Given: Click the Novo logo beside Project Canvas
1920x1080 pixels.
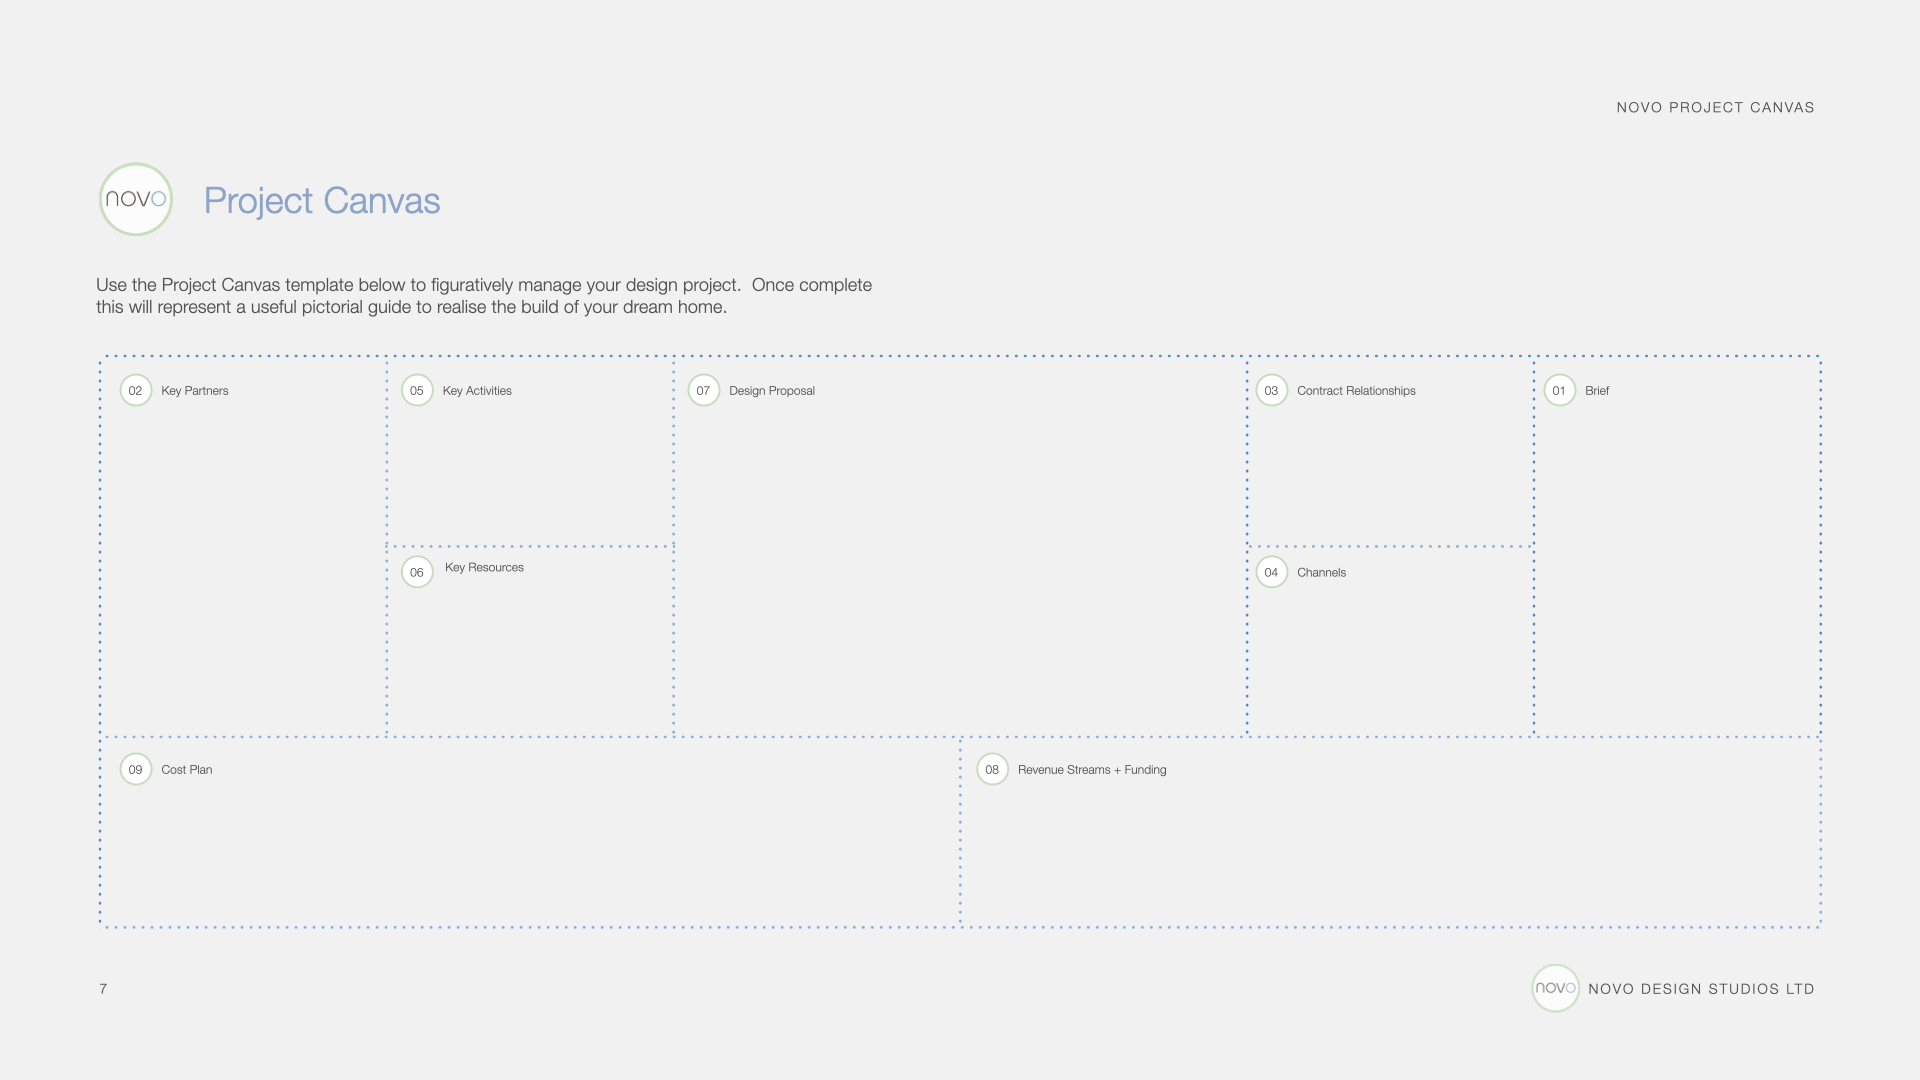Looking at the screenshot, I should pyautogui.click(x=136, y=199).
